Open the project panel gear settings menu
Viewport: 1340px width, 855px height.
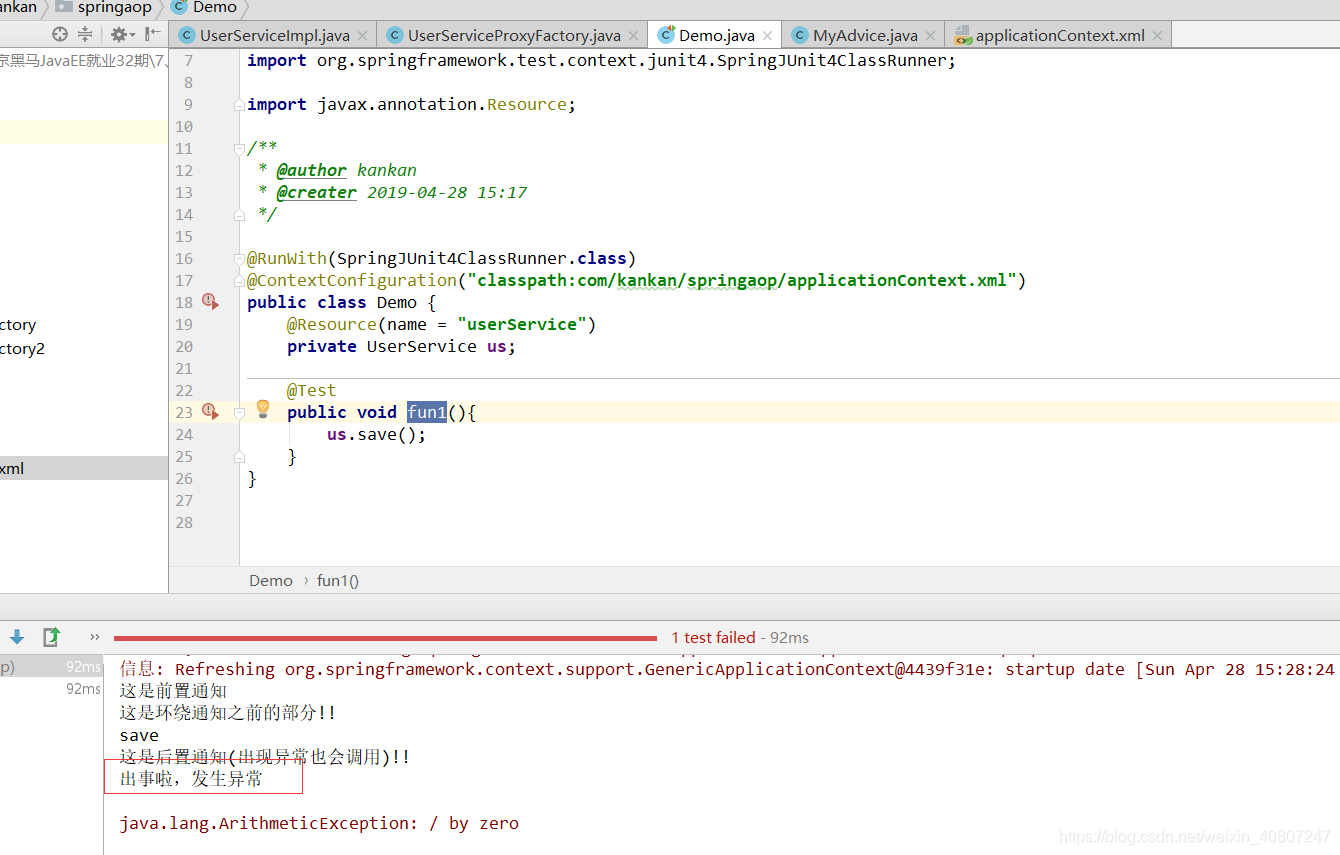point(122,34)
